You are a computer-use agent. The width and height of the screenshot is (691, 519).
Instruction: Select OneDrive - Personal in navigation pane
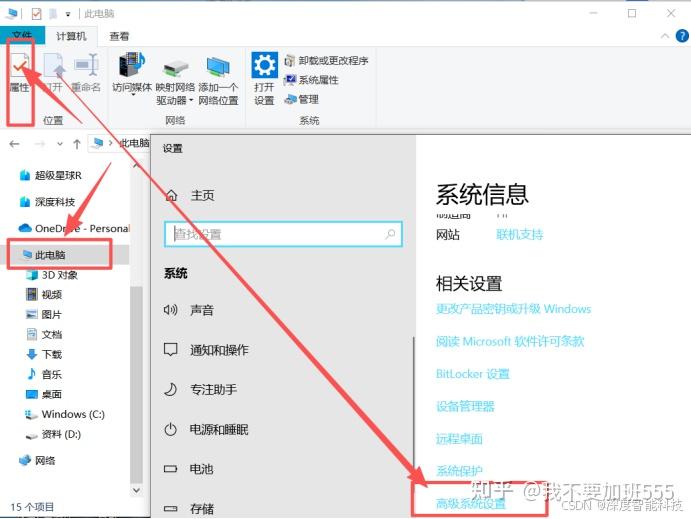[x=73, y=228]
